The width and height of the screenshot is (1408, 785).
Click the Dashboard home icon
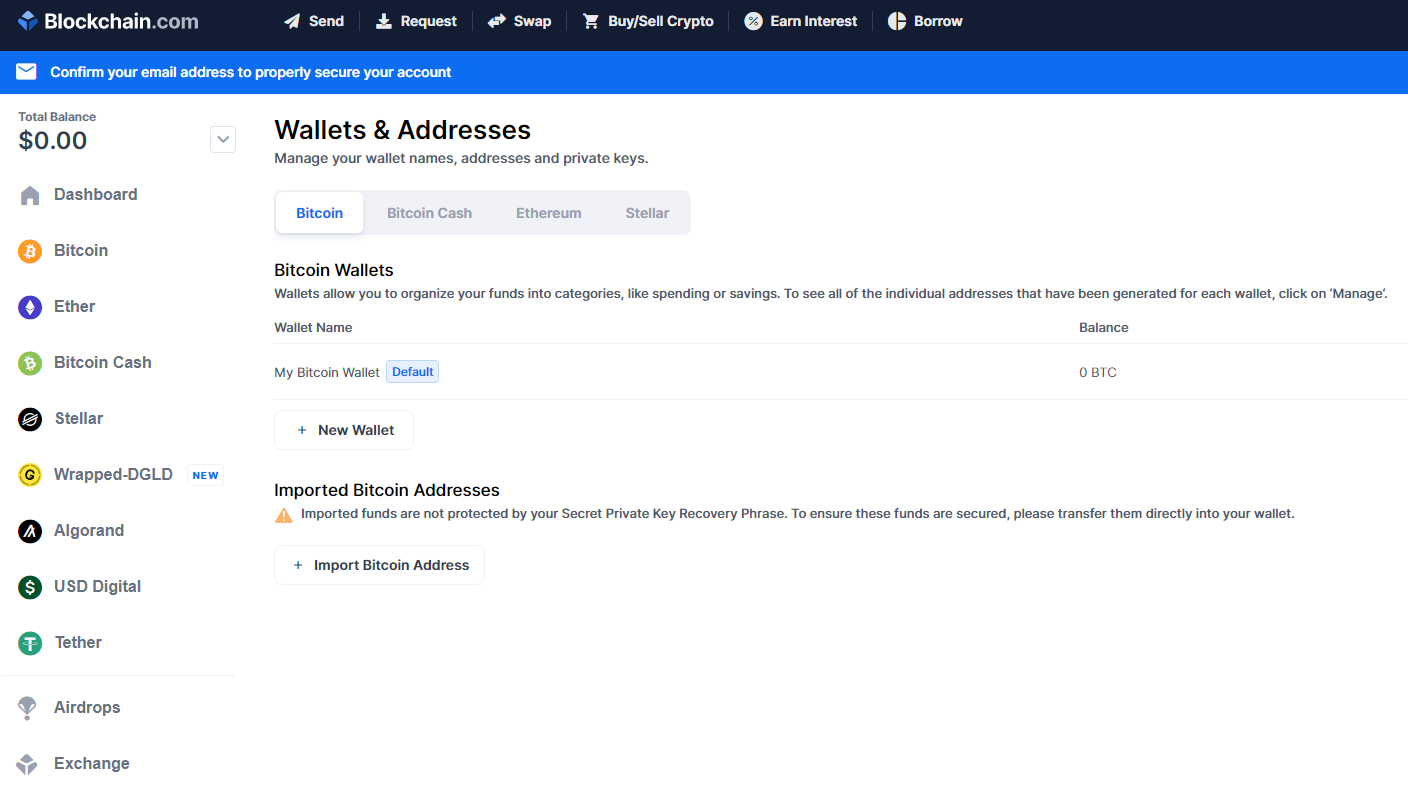30,195
